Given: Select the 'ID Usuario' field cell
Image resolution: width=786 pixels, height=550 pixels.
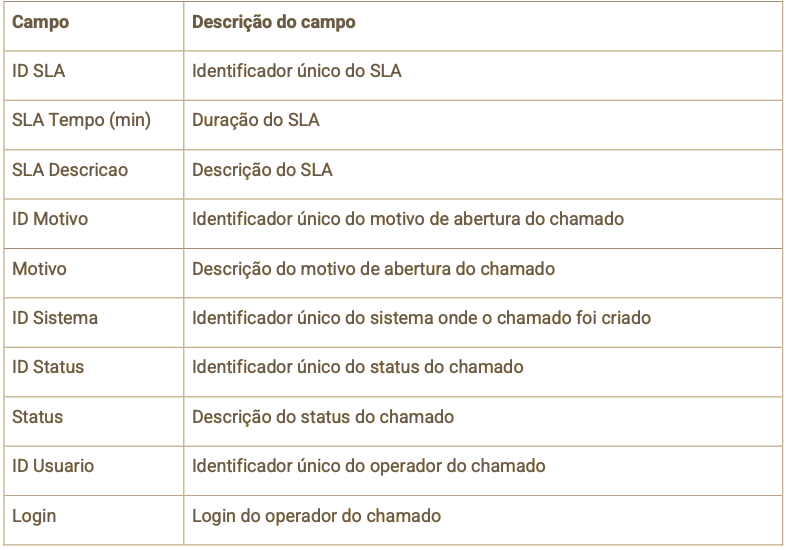Looking at the screenshot, I should click(94, 471).
